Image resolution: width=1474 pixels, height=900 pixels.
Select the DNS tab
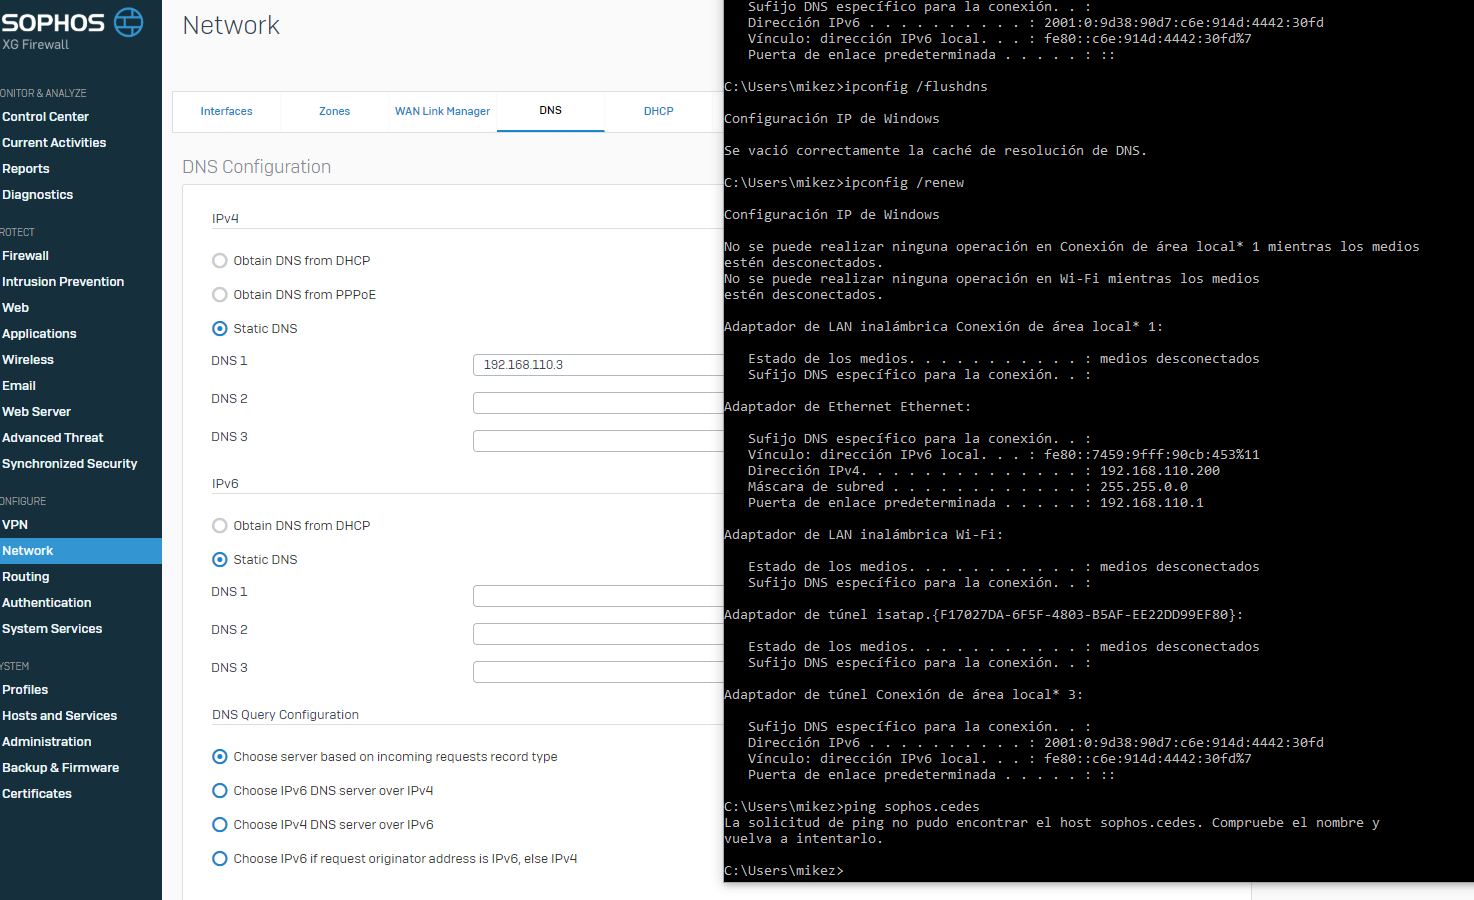[x=550, y=111]
